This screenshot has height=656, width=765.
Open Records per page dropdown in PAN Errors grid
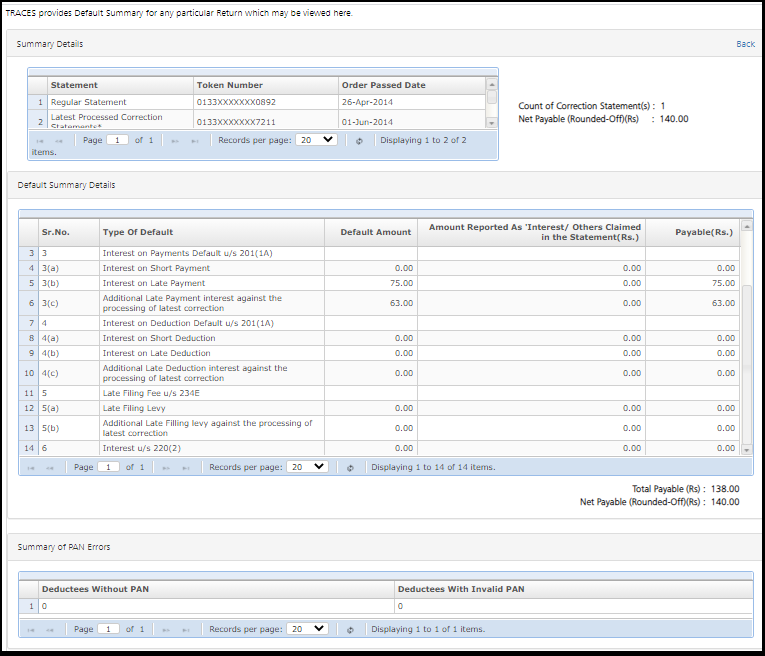(x=307, y=629)
